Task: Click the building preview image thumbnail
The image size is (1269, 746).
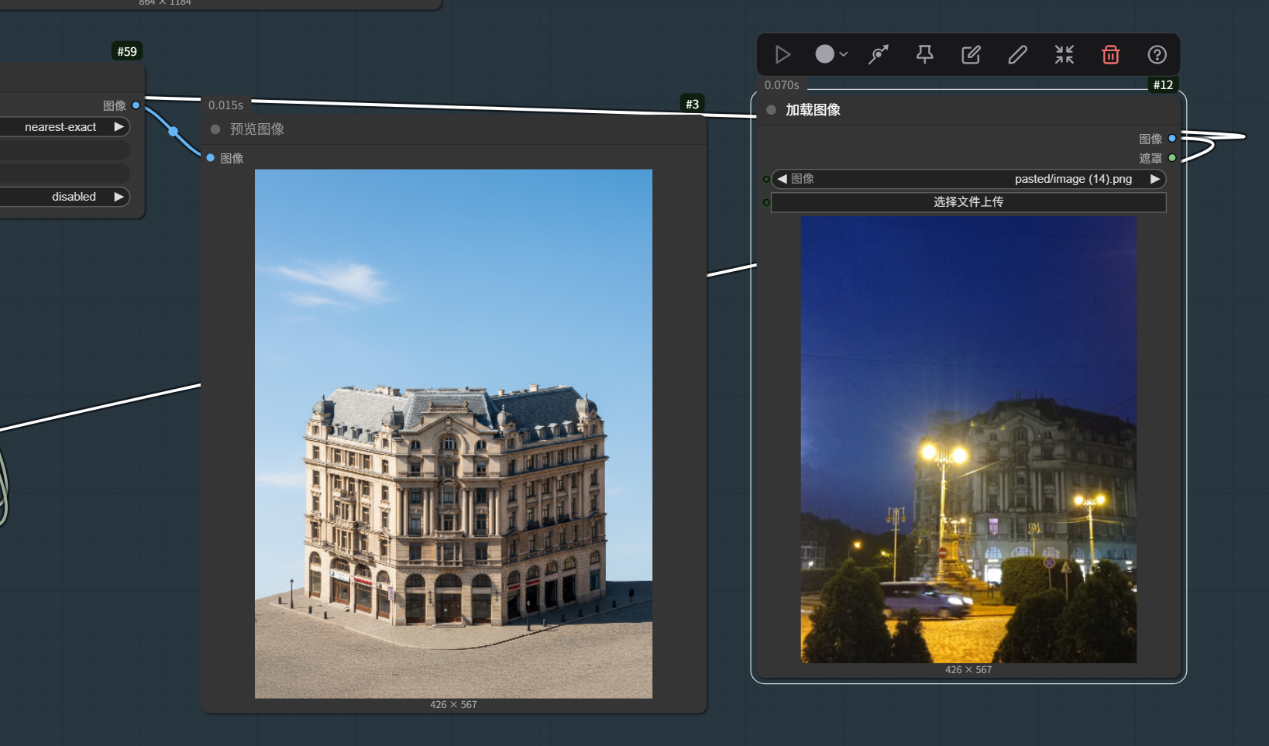Action: click(453, 433)
